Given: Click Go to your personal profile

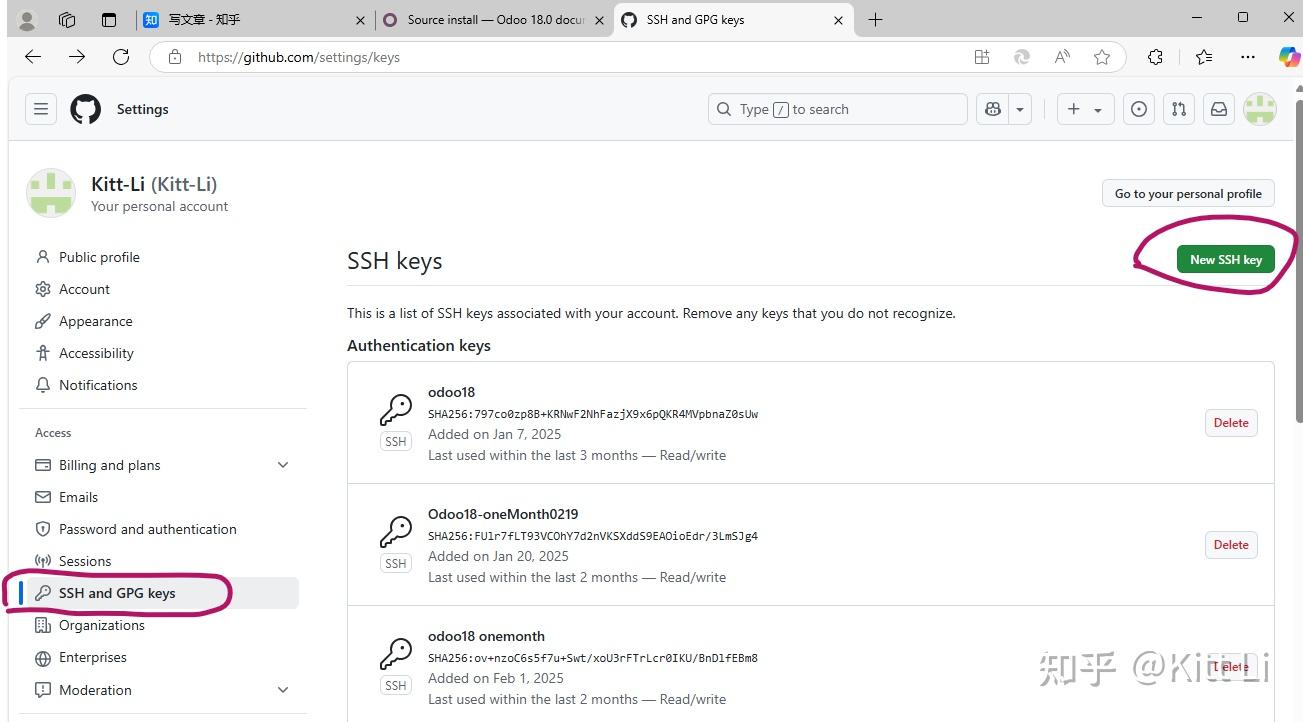Looking at the screenshot, I should pyautogui.click(x=1188, y=194).
